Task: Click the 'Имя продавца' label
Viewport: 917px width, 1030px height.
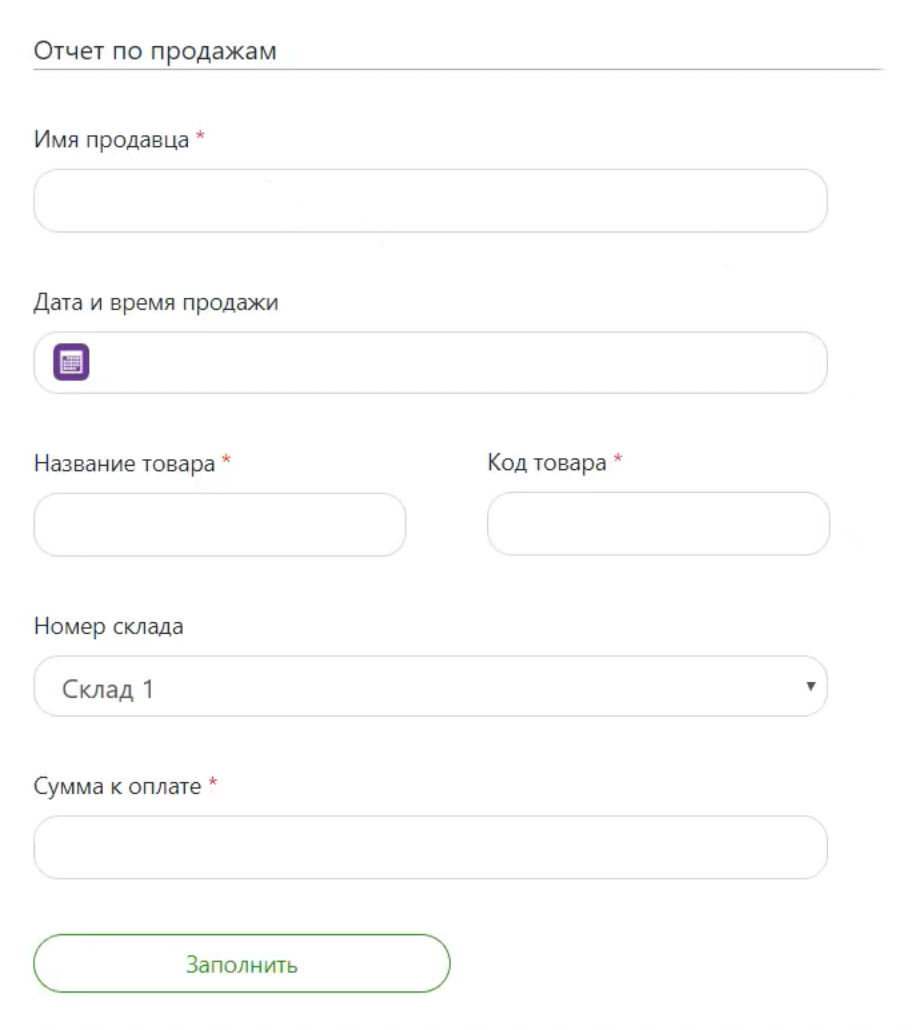Action: coord(112,141)
